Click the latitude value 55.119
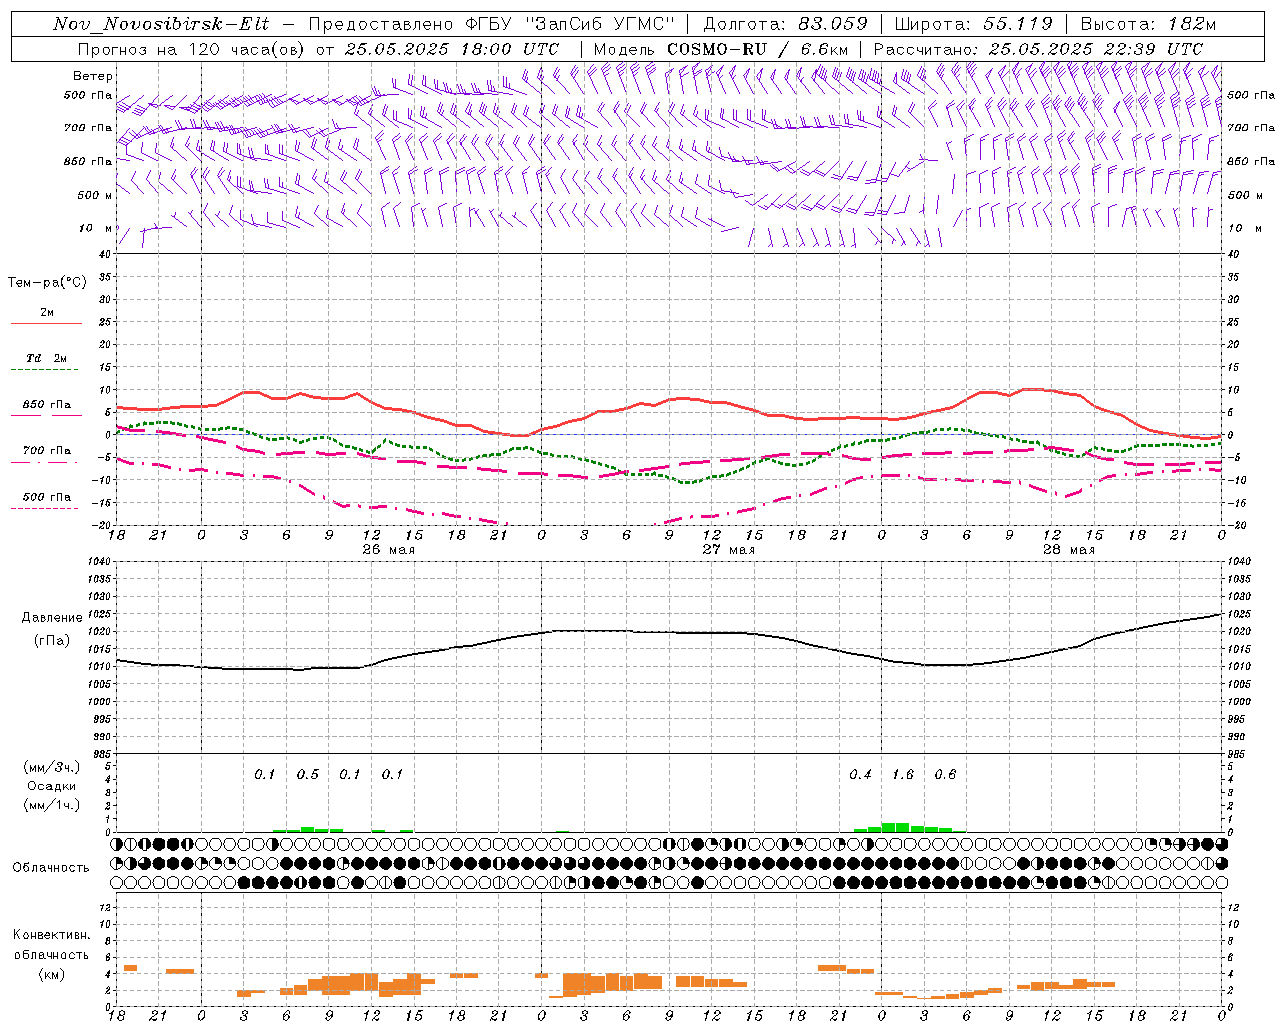 click(1017, 24)
